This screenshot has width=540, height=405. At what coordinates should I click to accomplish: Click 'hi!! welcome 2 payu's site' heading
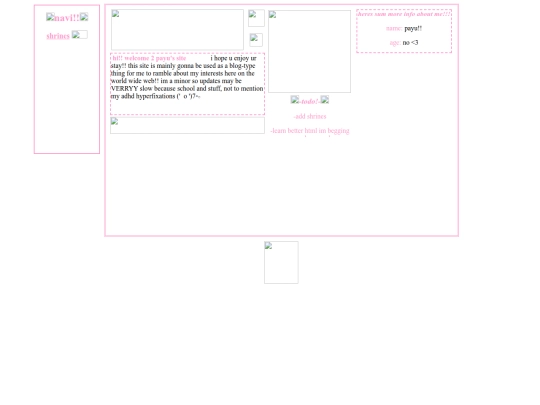[149, 58]
